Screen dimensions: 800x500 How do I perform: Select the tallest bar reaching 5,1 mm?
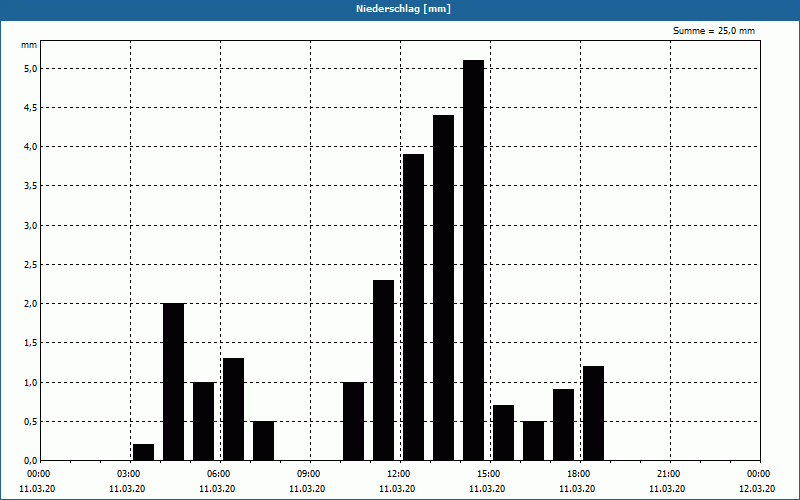coord(473,260)
